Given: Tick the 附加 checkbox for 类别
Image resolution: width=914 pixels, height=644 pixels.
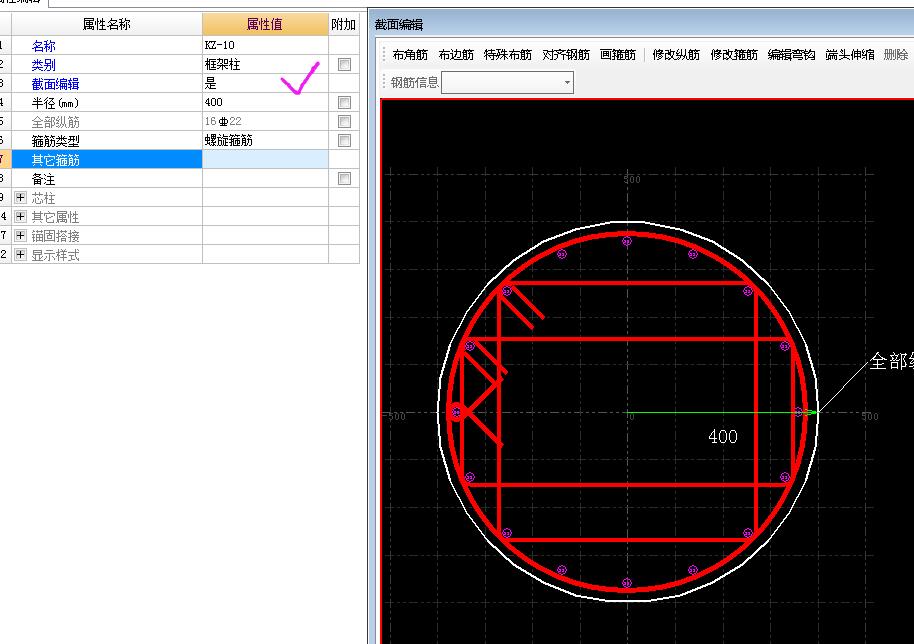Looking at the screenshot, I should point(344,65).
